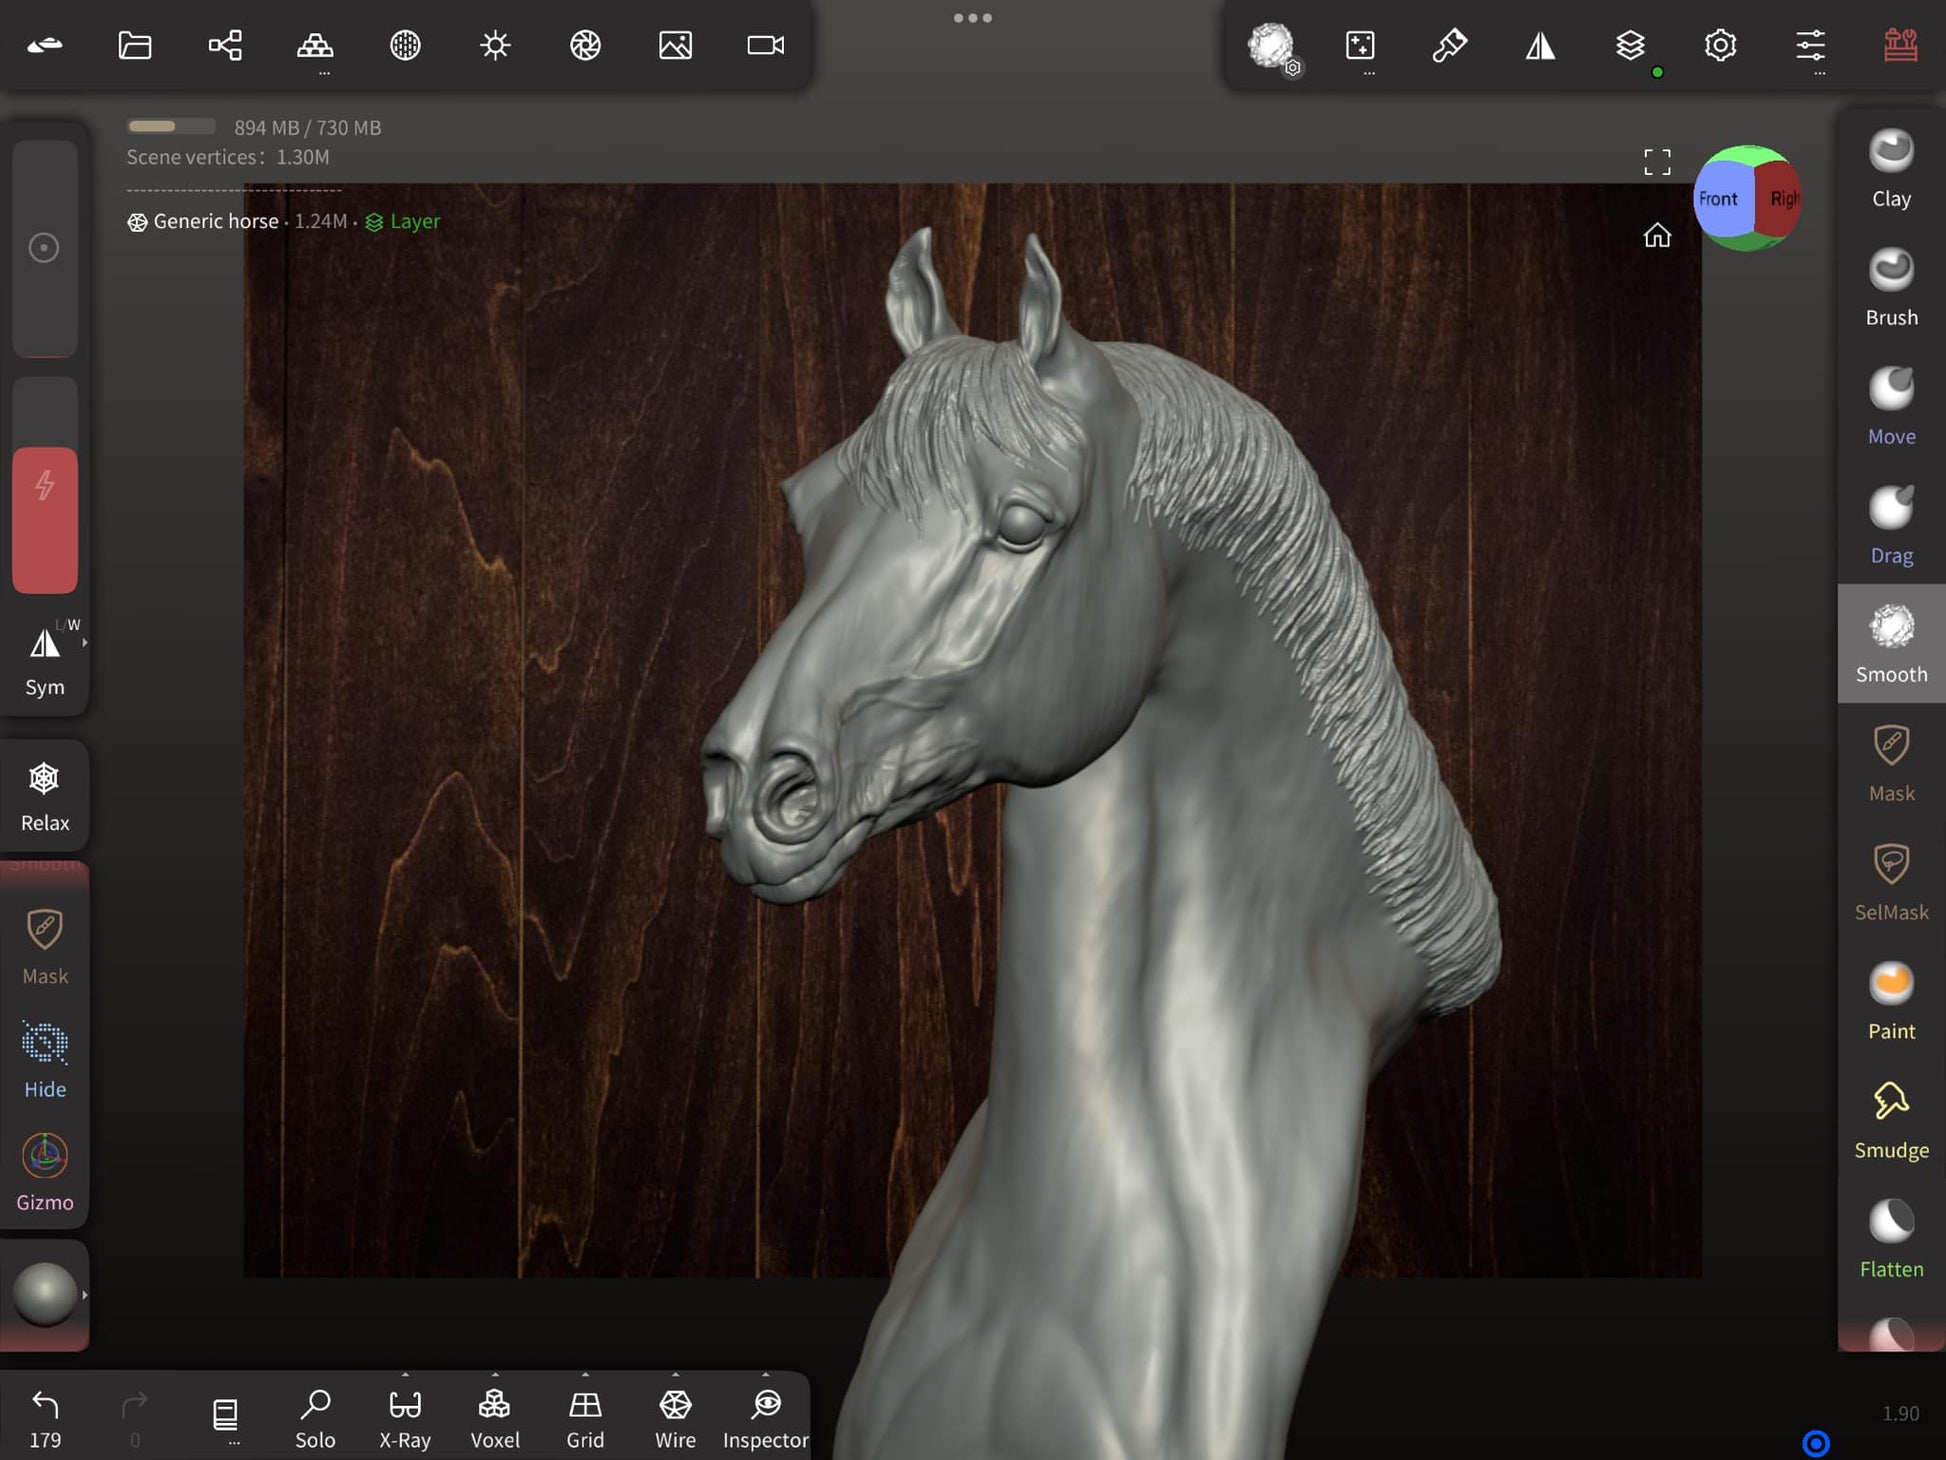Click the red intensity slider
Screen dimensions: 1946x1460
[x=45, y=519]
